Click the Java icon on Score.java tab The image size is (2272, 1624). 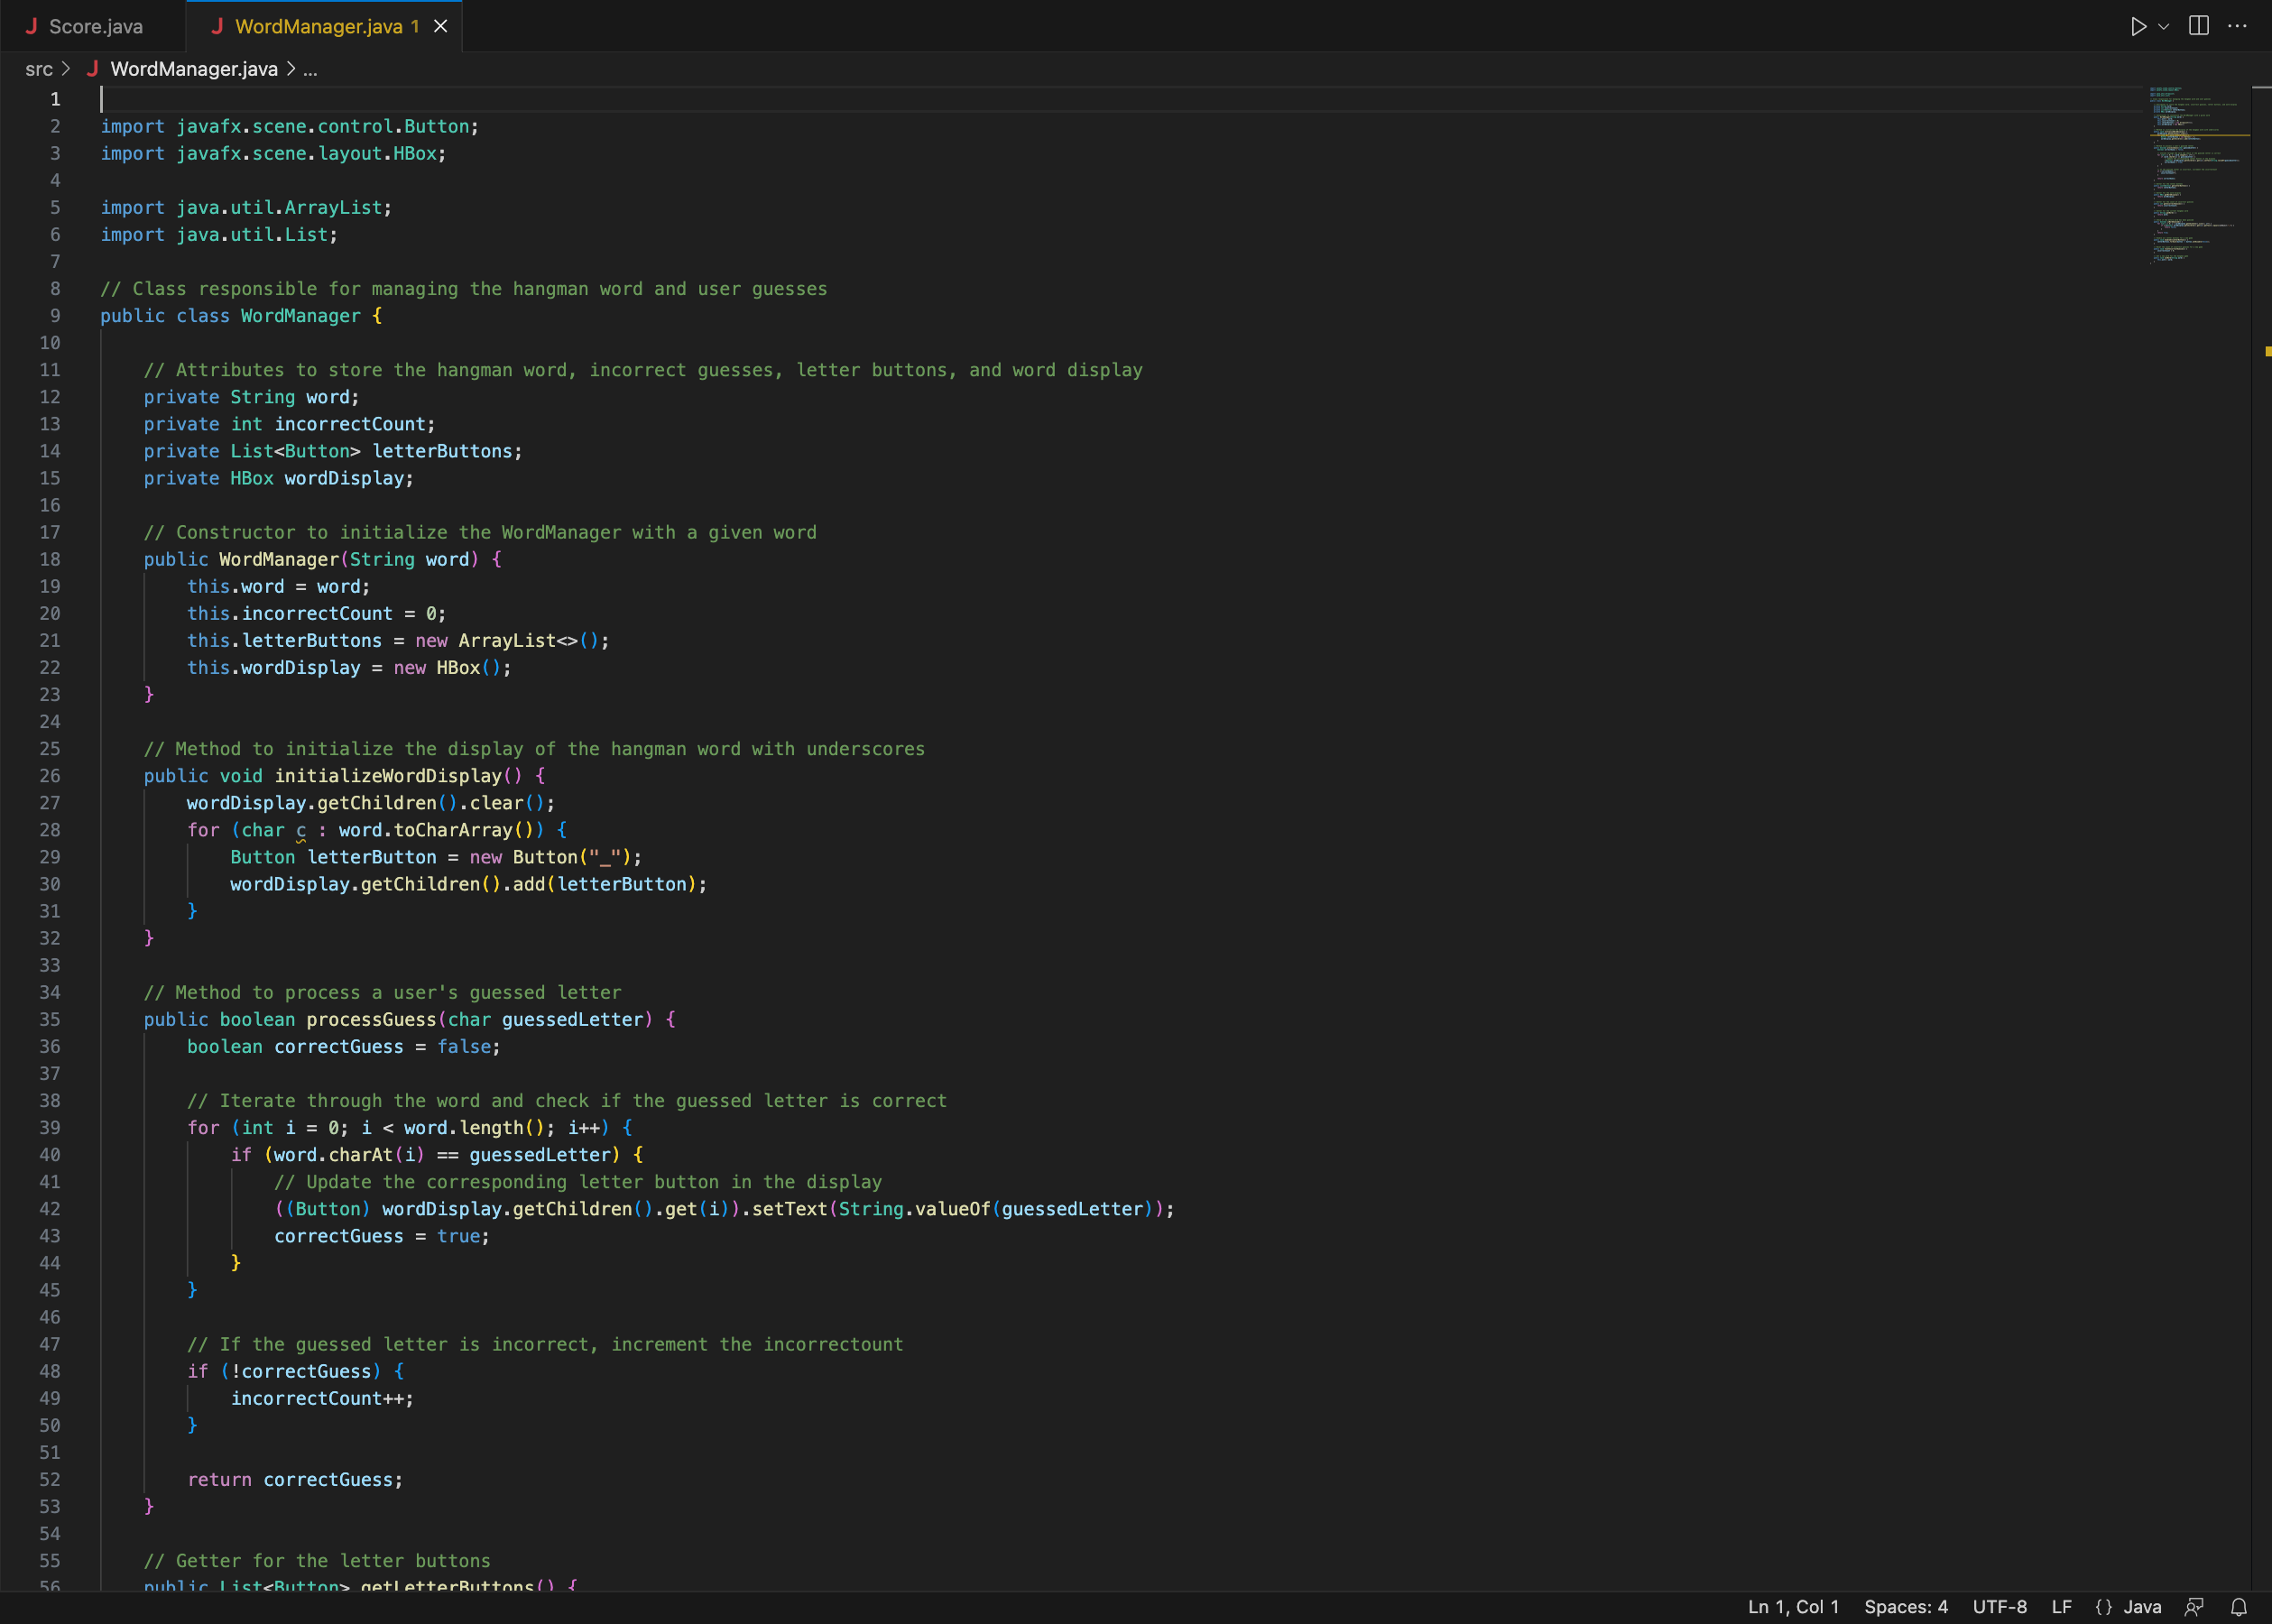click(x=31, y=26)
